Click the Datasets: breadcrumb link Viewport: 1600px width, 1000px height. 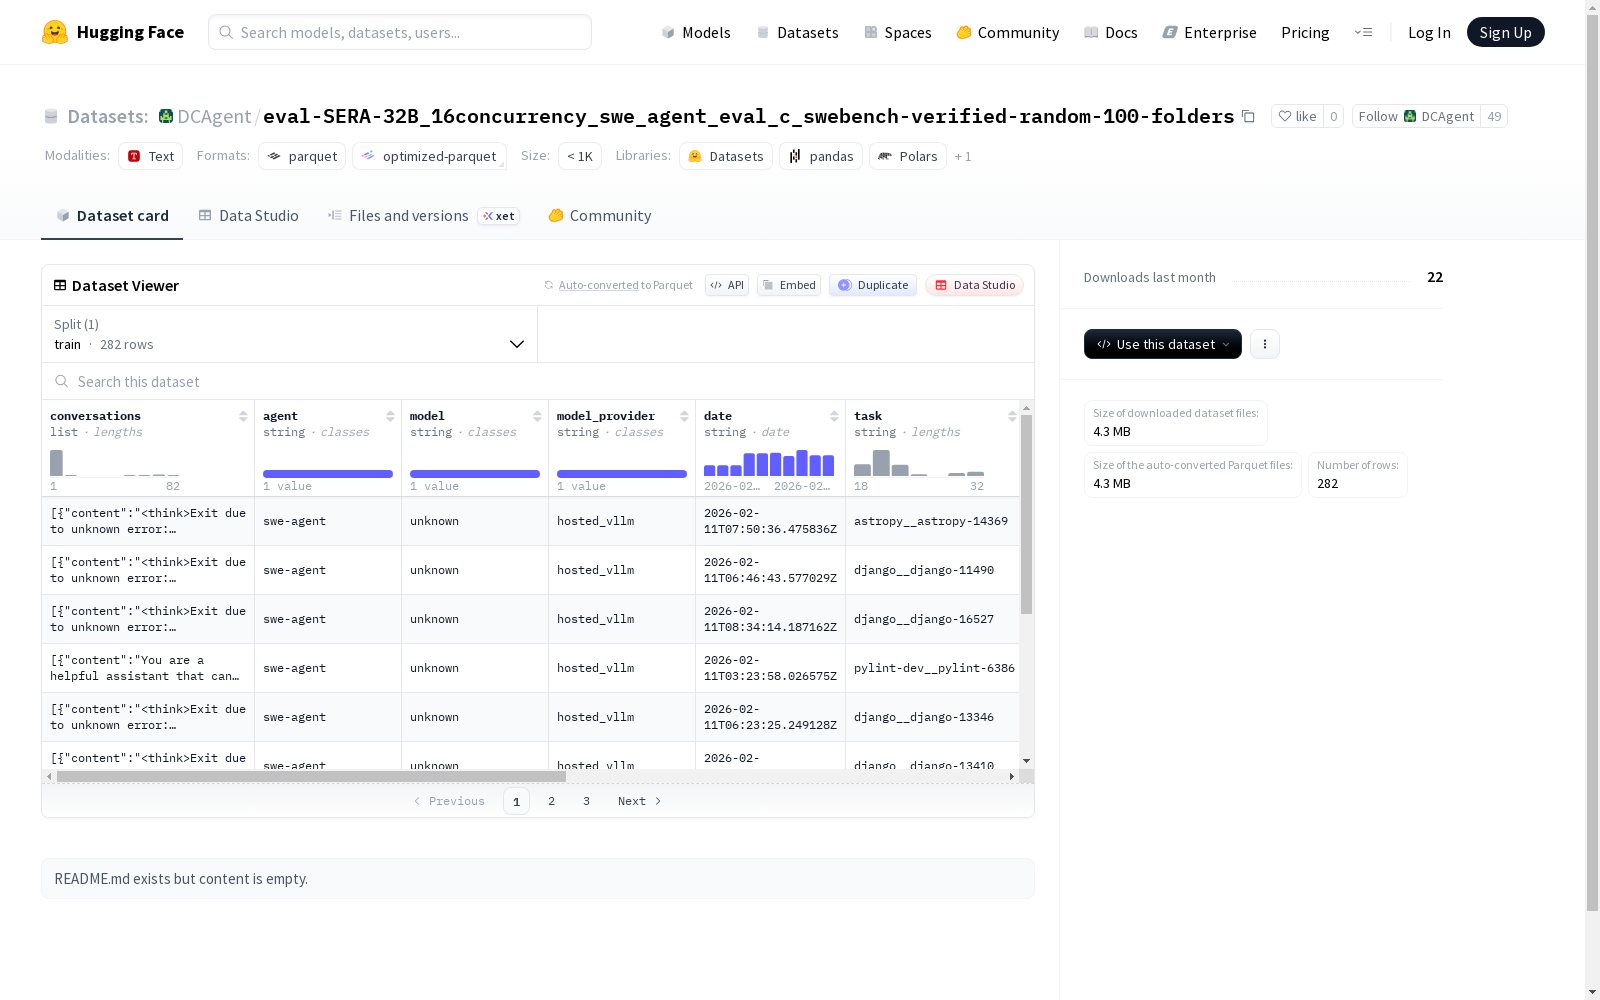pyautogui.click(x=108, y=116)
